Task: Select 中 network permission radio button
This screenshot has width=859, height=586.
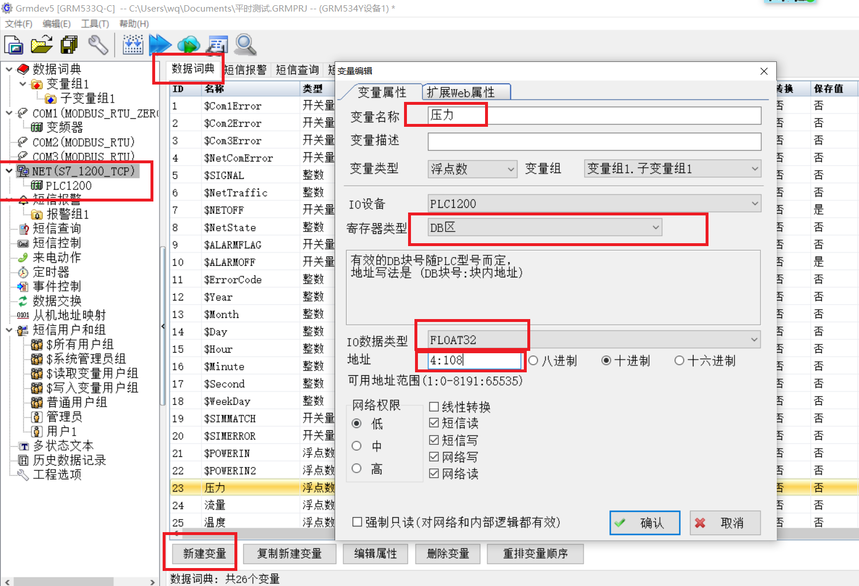Action: [357, 446]
